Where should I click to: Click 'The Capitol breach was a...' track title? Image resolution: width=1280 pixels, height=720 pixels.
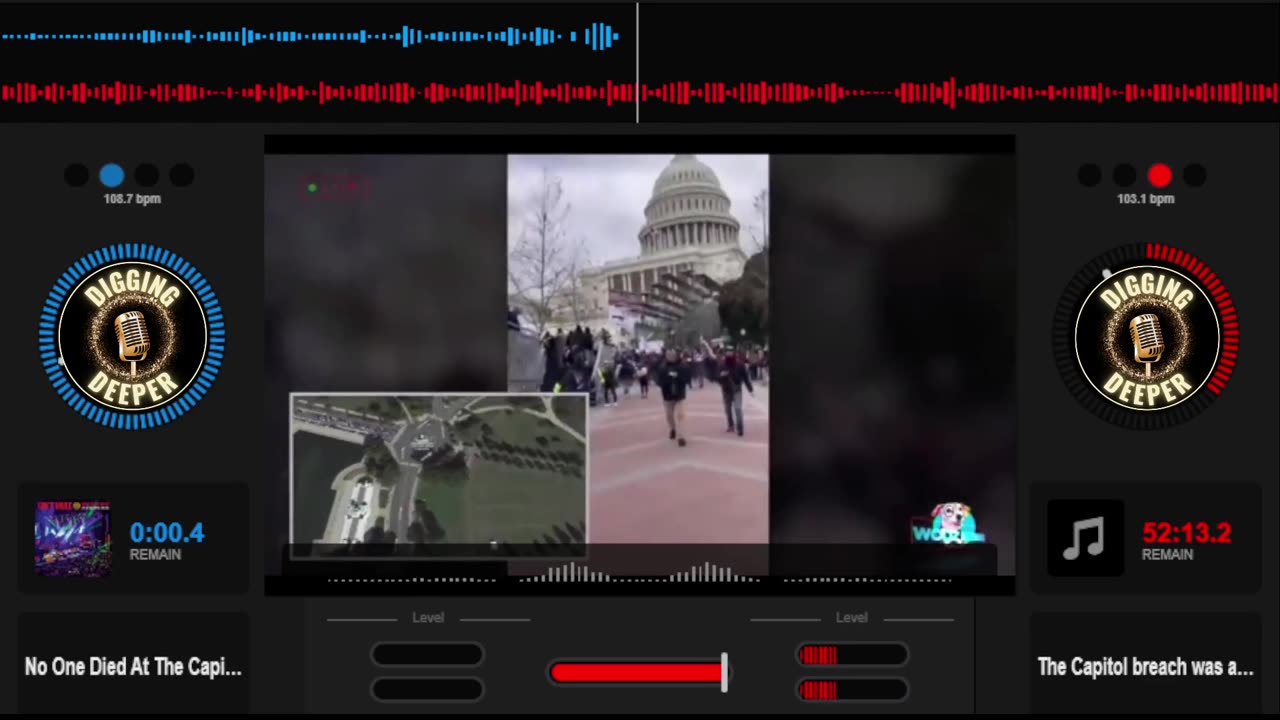click(1145, 667)
